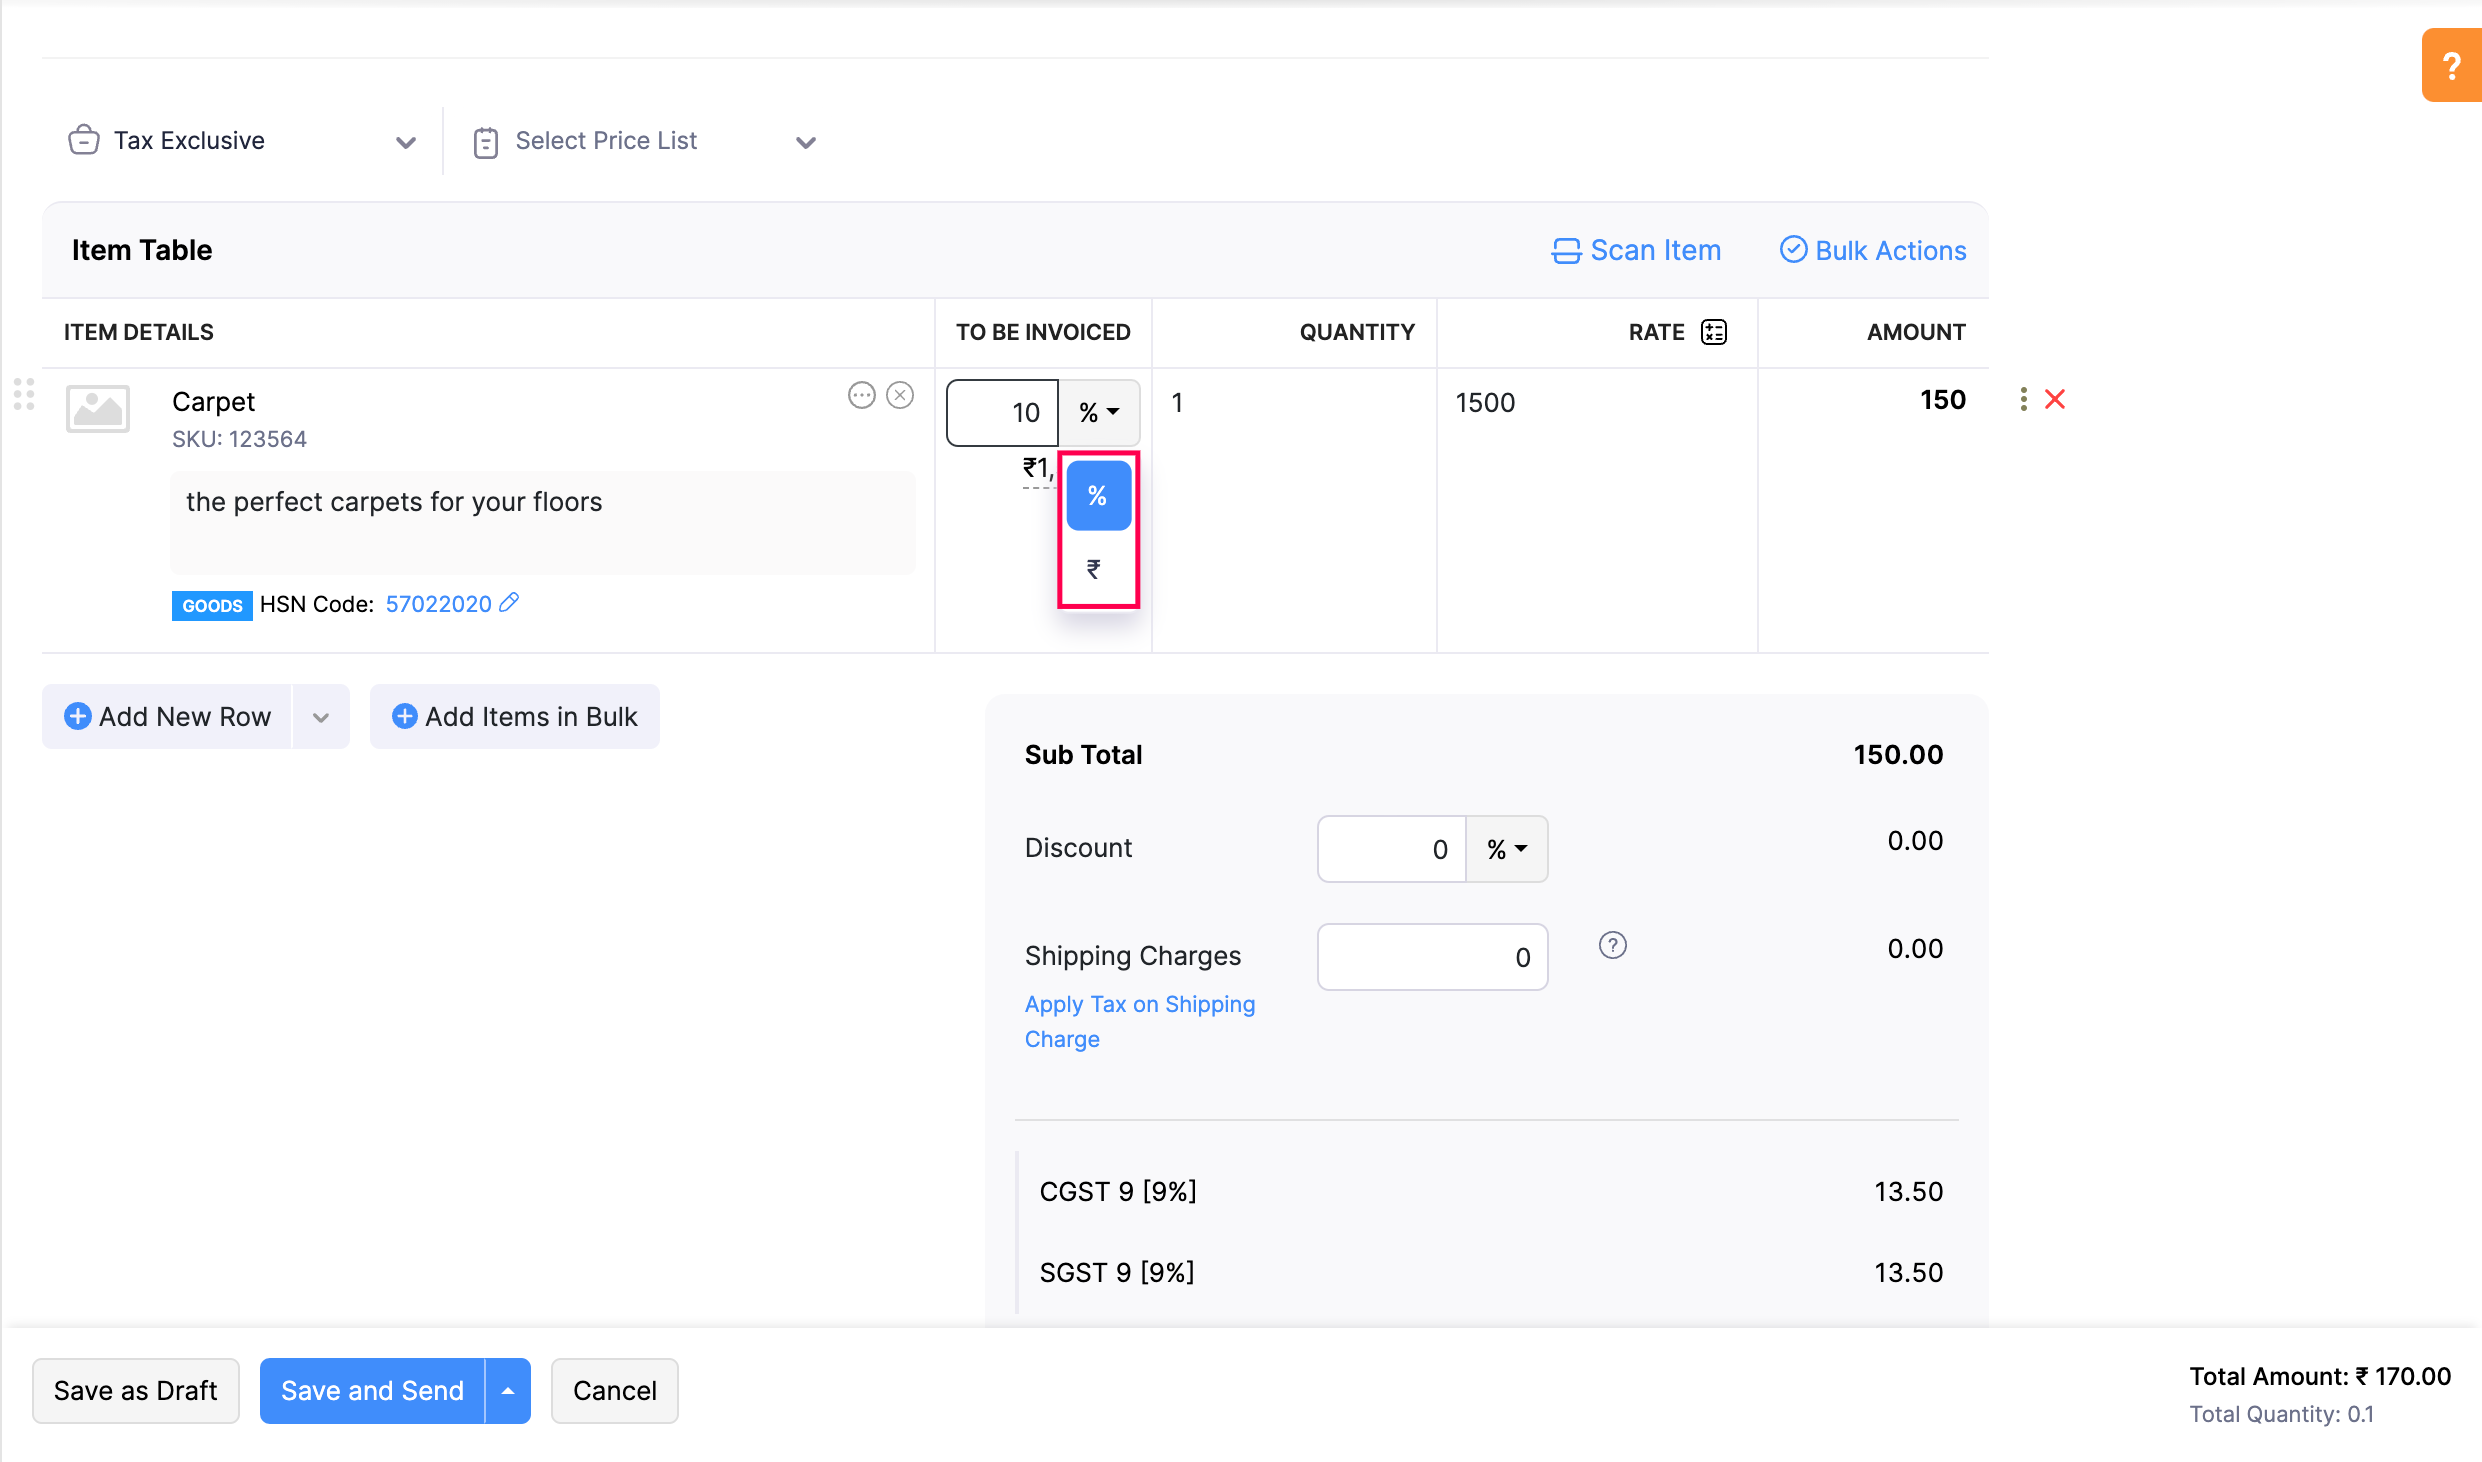Viewport: 2482px width, 1462px height.
Task: Grab the row drag handle dots
Action: pos(24,394)
